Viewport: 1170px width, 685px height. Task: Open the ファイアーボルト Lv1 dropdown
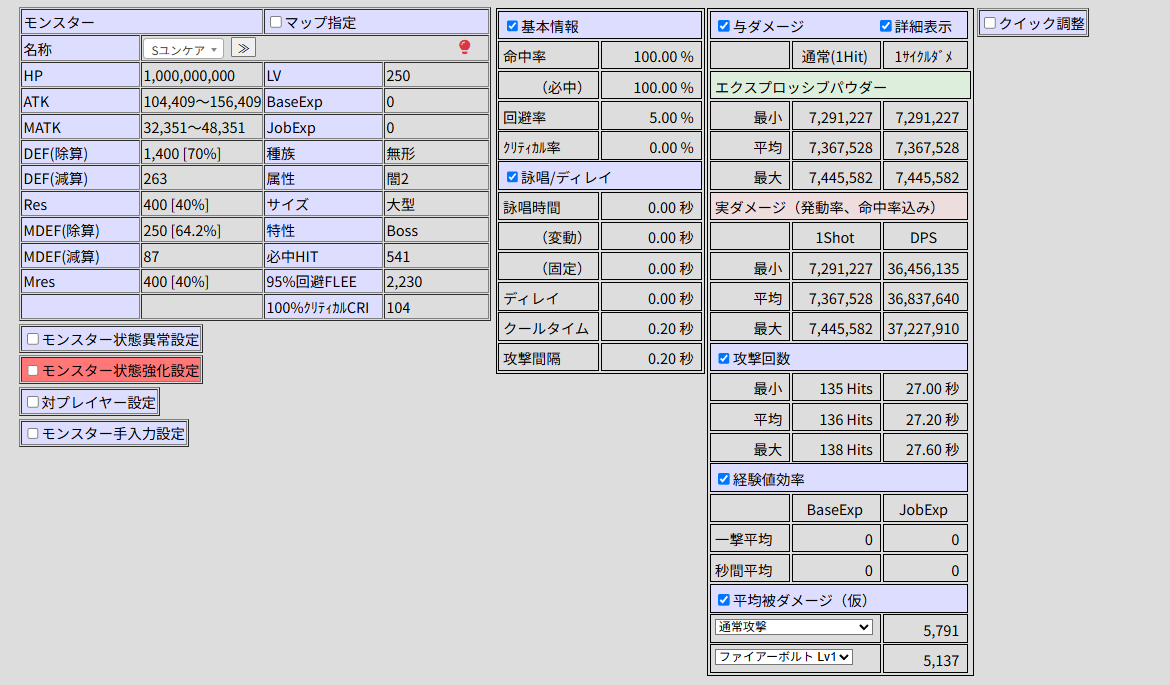coord(783,657)
